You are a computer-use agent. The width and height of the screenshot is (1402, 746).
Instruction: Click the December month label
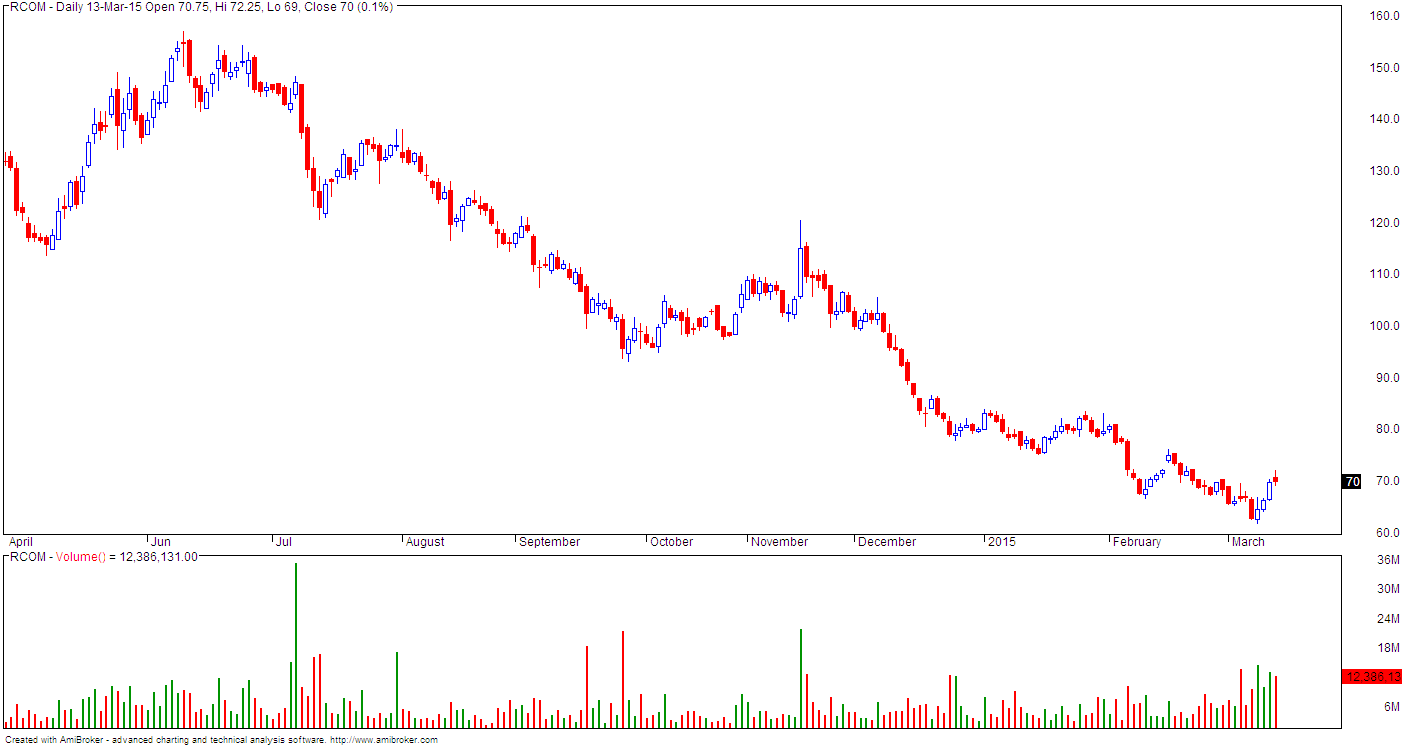(887, 541)
